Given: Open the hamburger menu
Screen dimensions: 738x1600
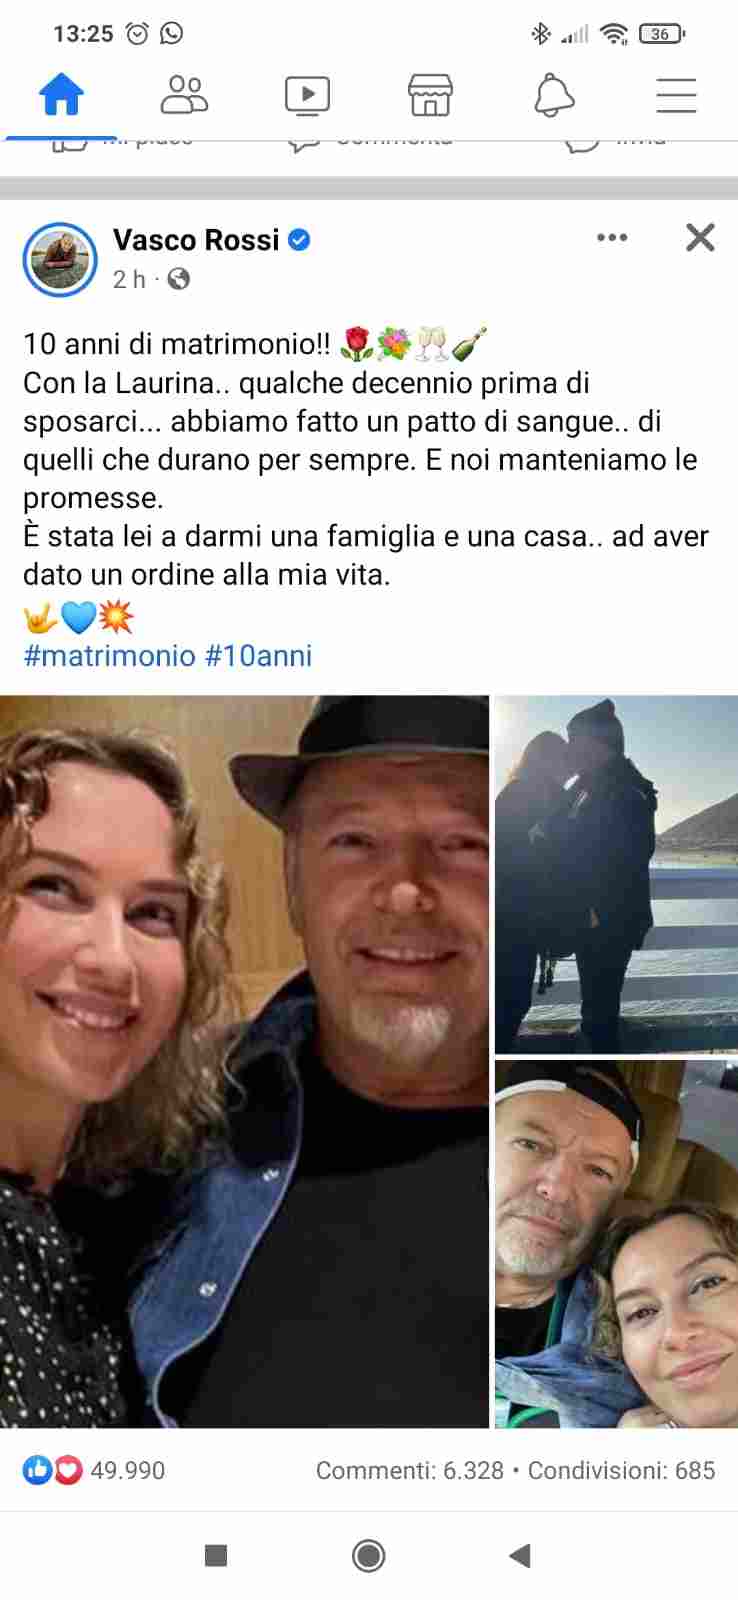Looking at the screenshot, I should [676, 96].
